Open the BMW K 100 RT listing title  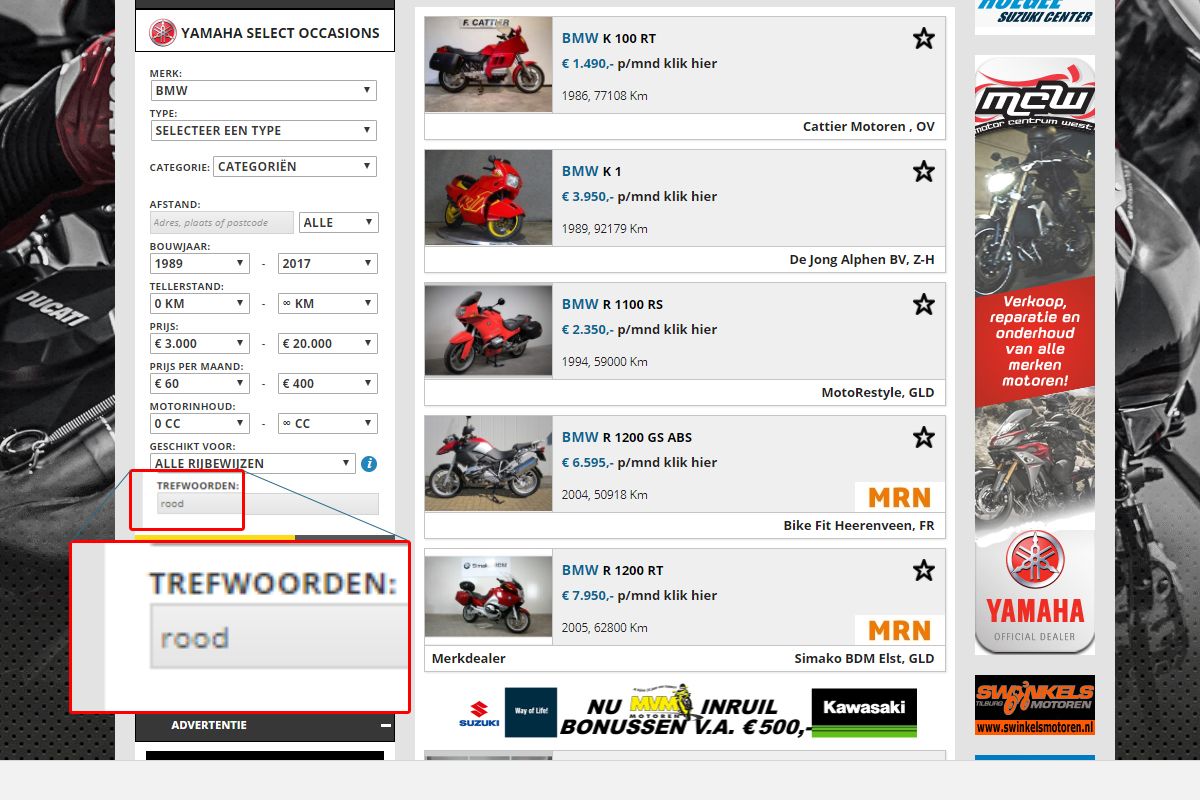(608, 39)
